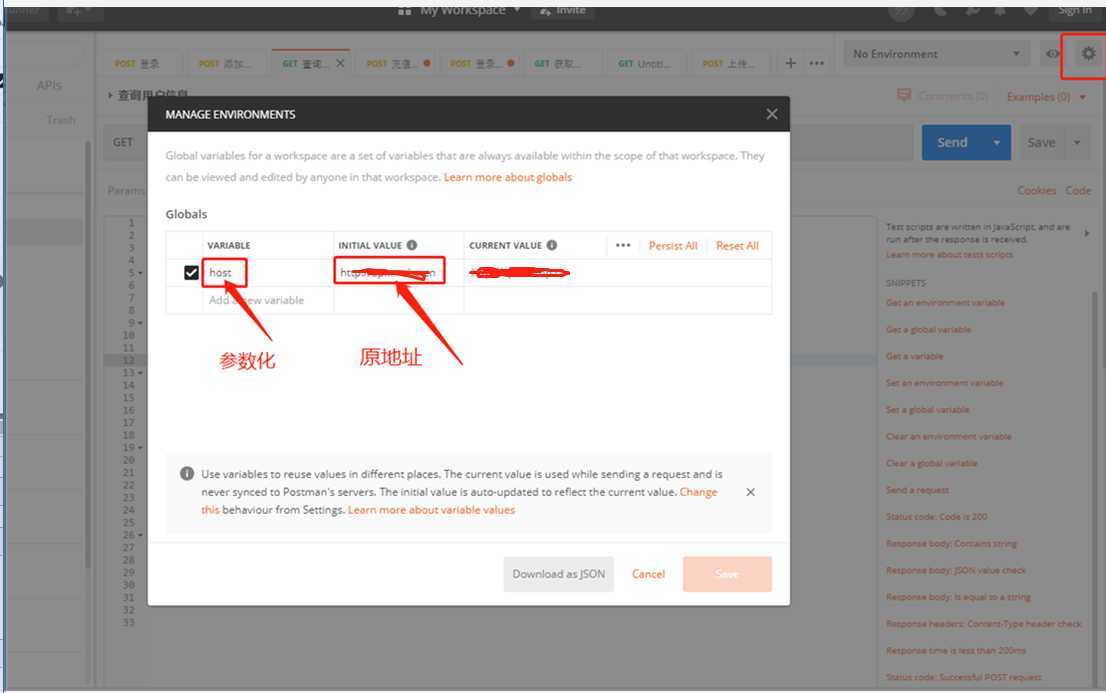The height and width of the screenshot is (693, 1106).
Task: Click the Save button next to Send
Action: (1041, 143)
